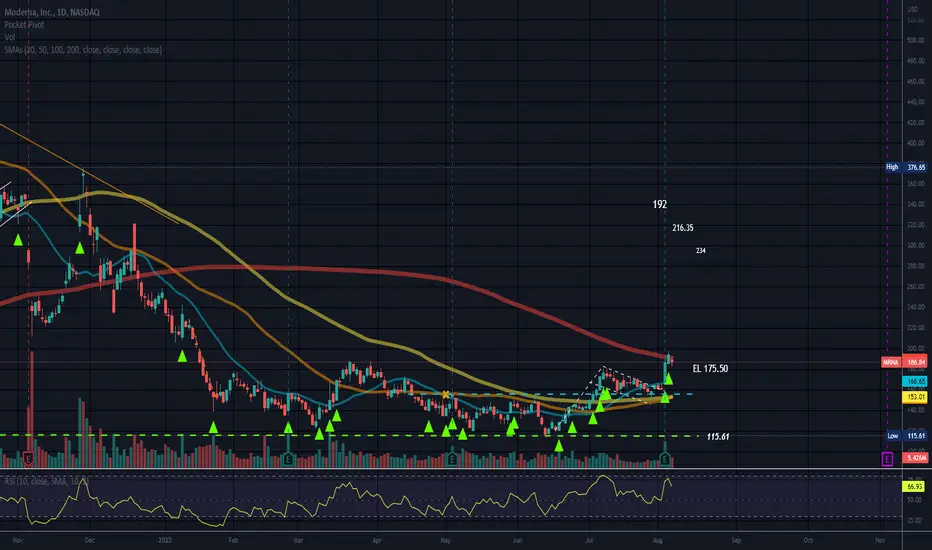Select the 400.00 price axis tick
The width and height of the screenshot is (932, 550).
click(916, 143)
